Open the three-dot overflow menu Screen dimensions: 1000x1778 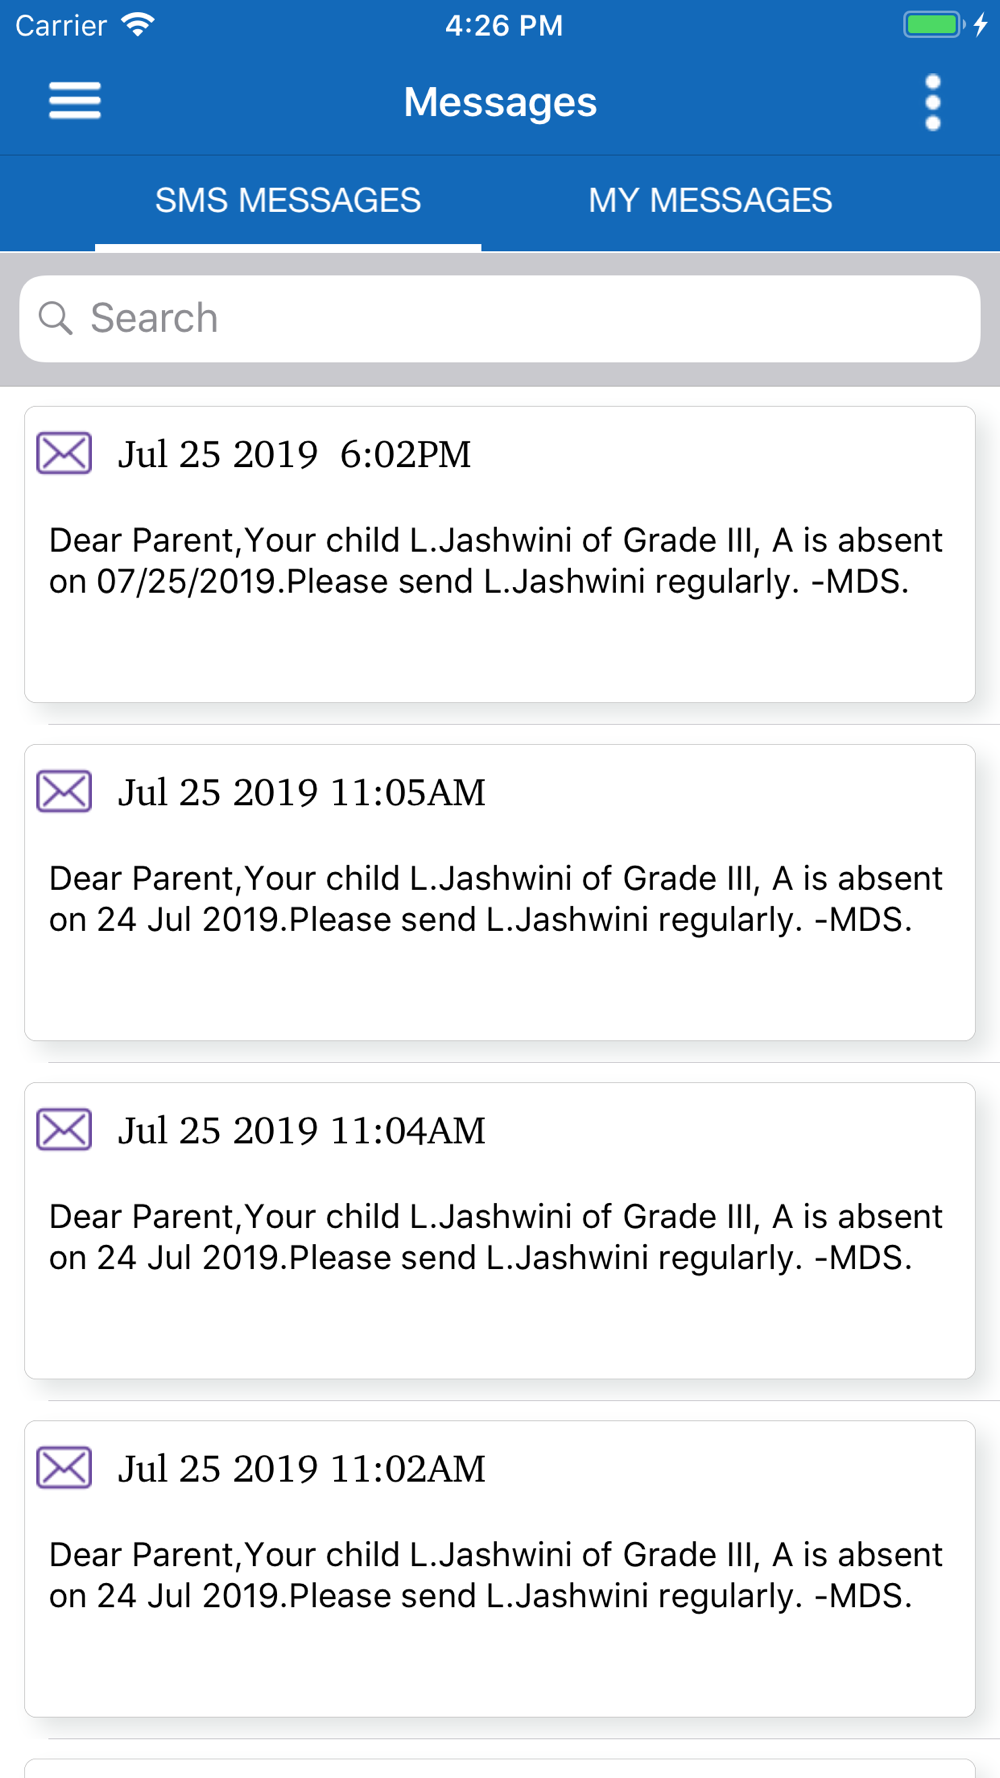(x=933, y=102)
